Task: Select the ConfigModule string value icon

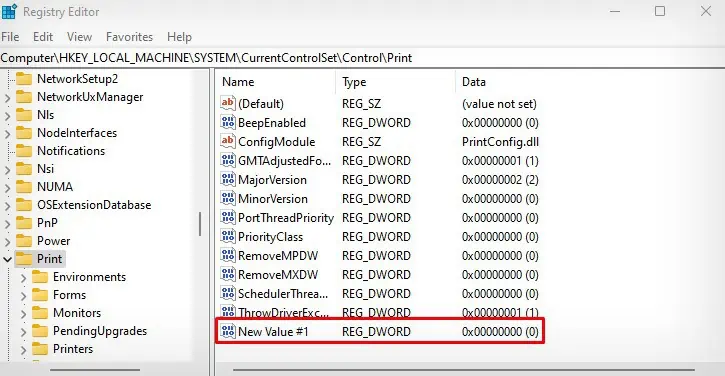Action: pos(227,141)
